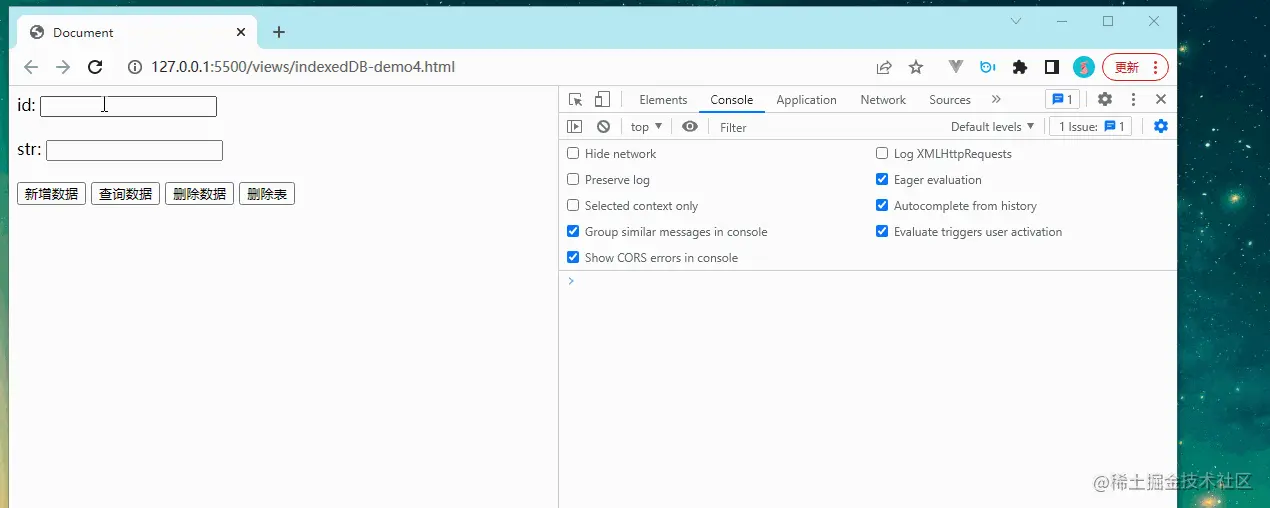This screenshot has height=508, width=1270.
Task: Open DevTools settings gear
Action: 1105,100
